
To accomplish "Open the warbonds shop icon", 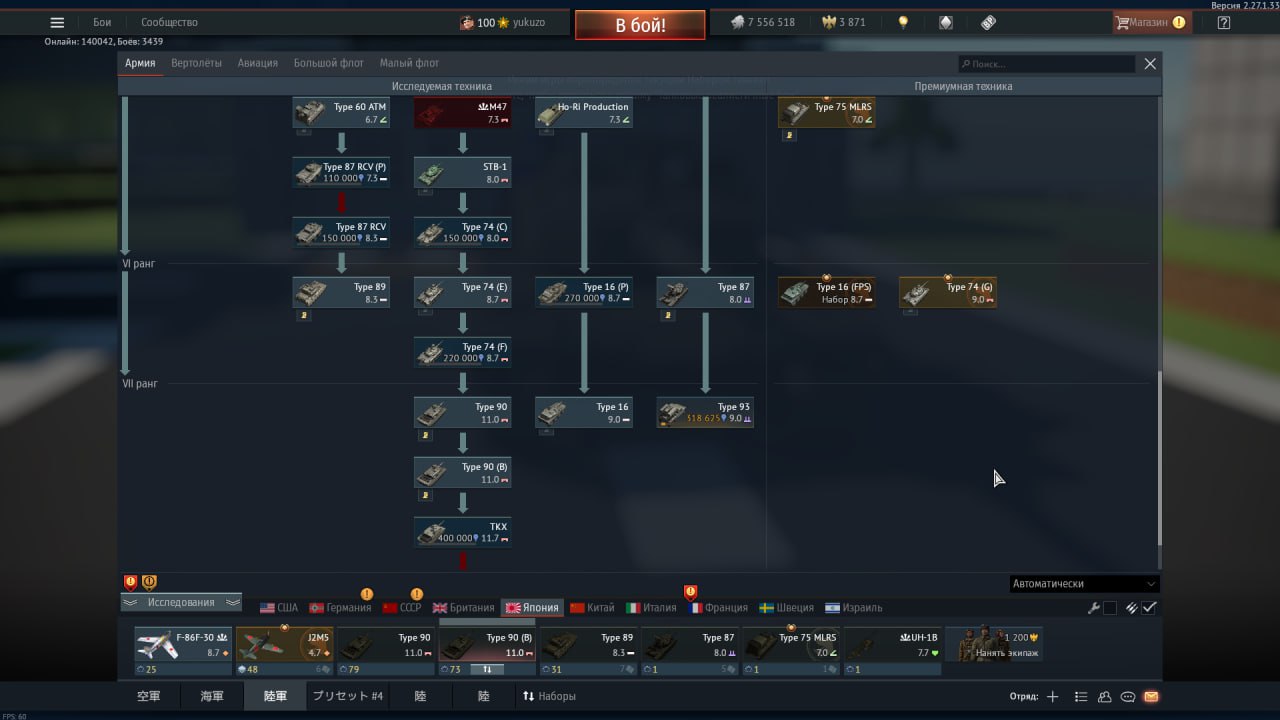I will 945,22.
